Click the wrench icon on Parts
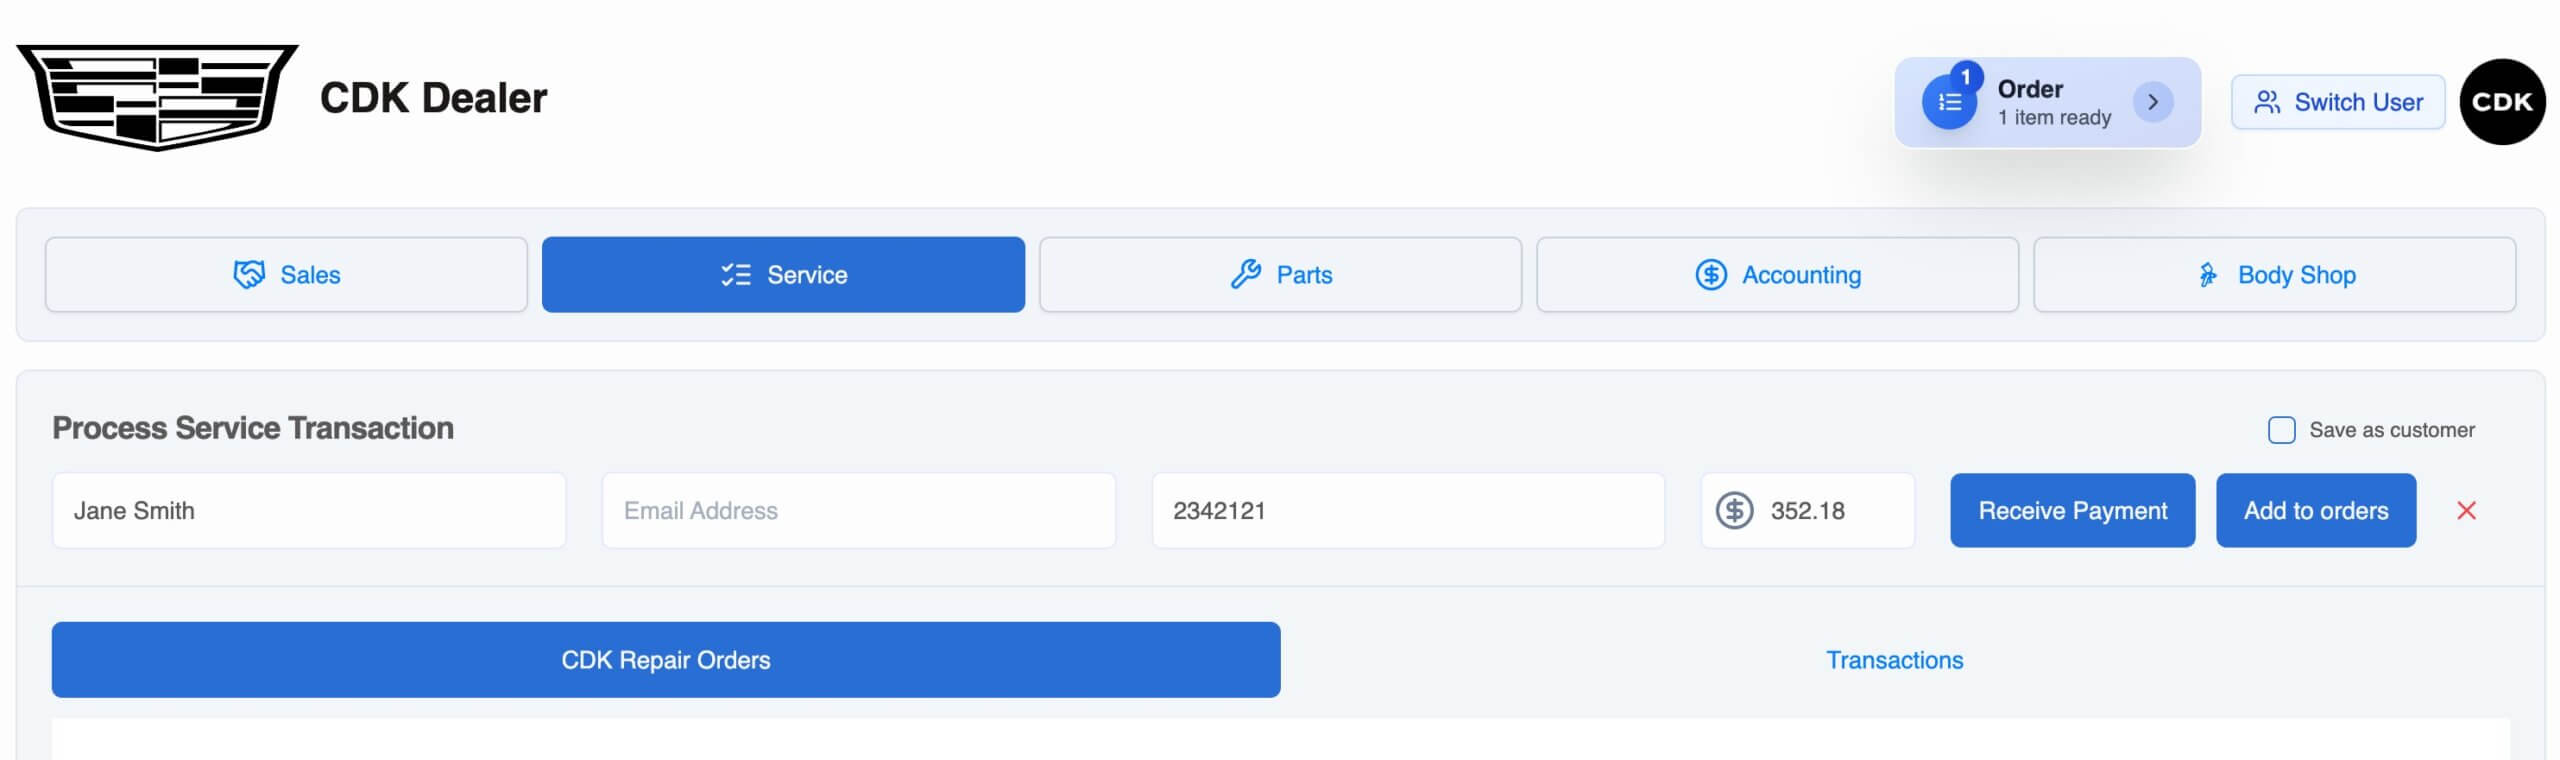 (x=1245, y=275)
